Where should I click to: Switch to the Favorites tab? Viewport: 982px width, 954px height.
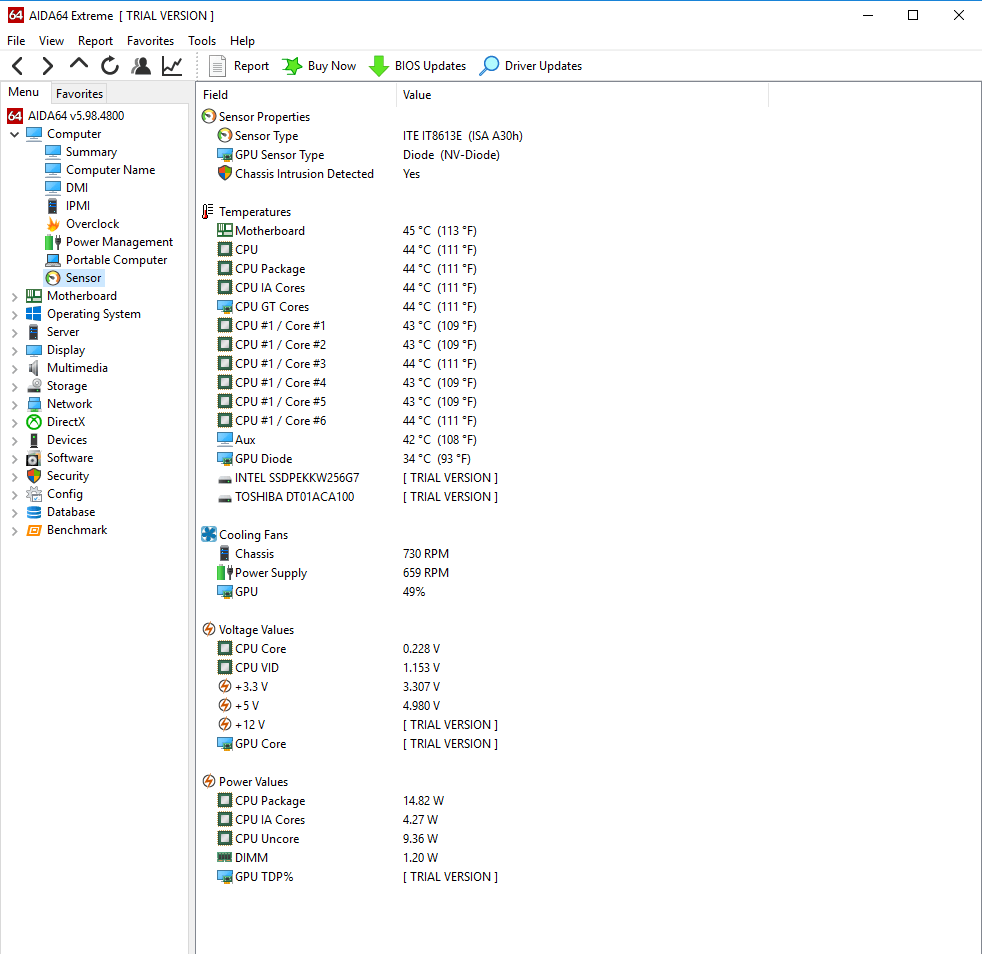[79, 93]
